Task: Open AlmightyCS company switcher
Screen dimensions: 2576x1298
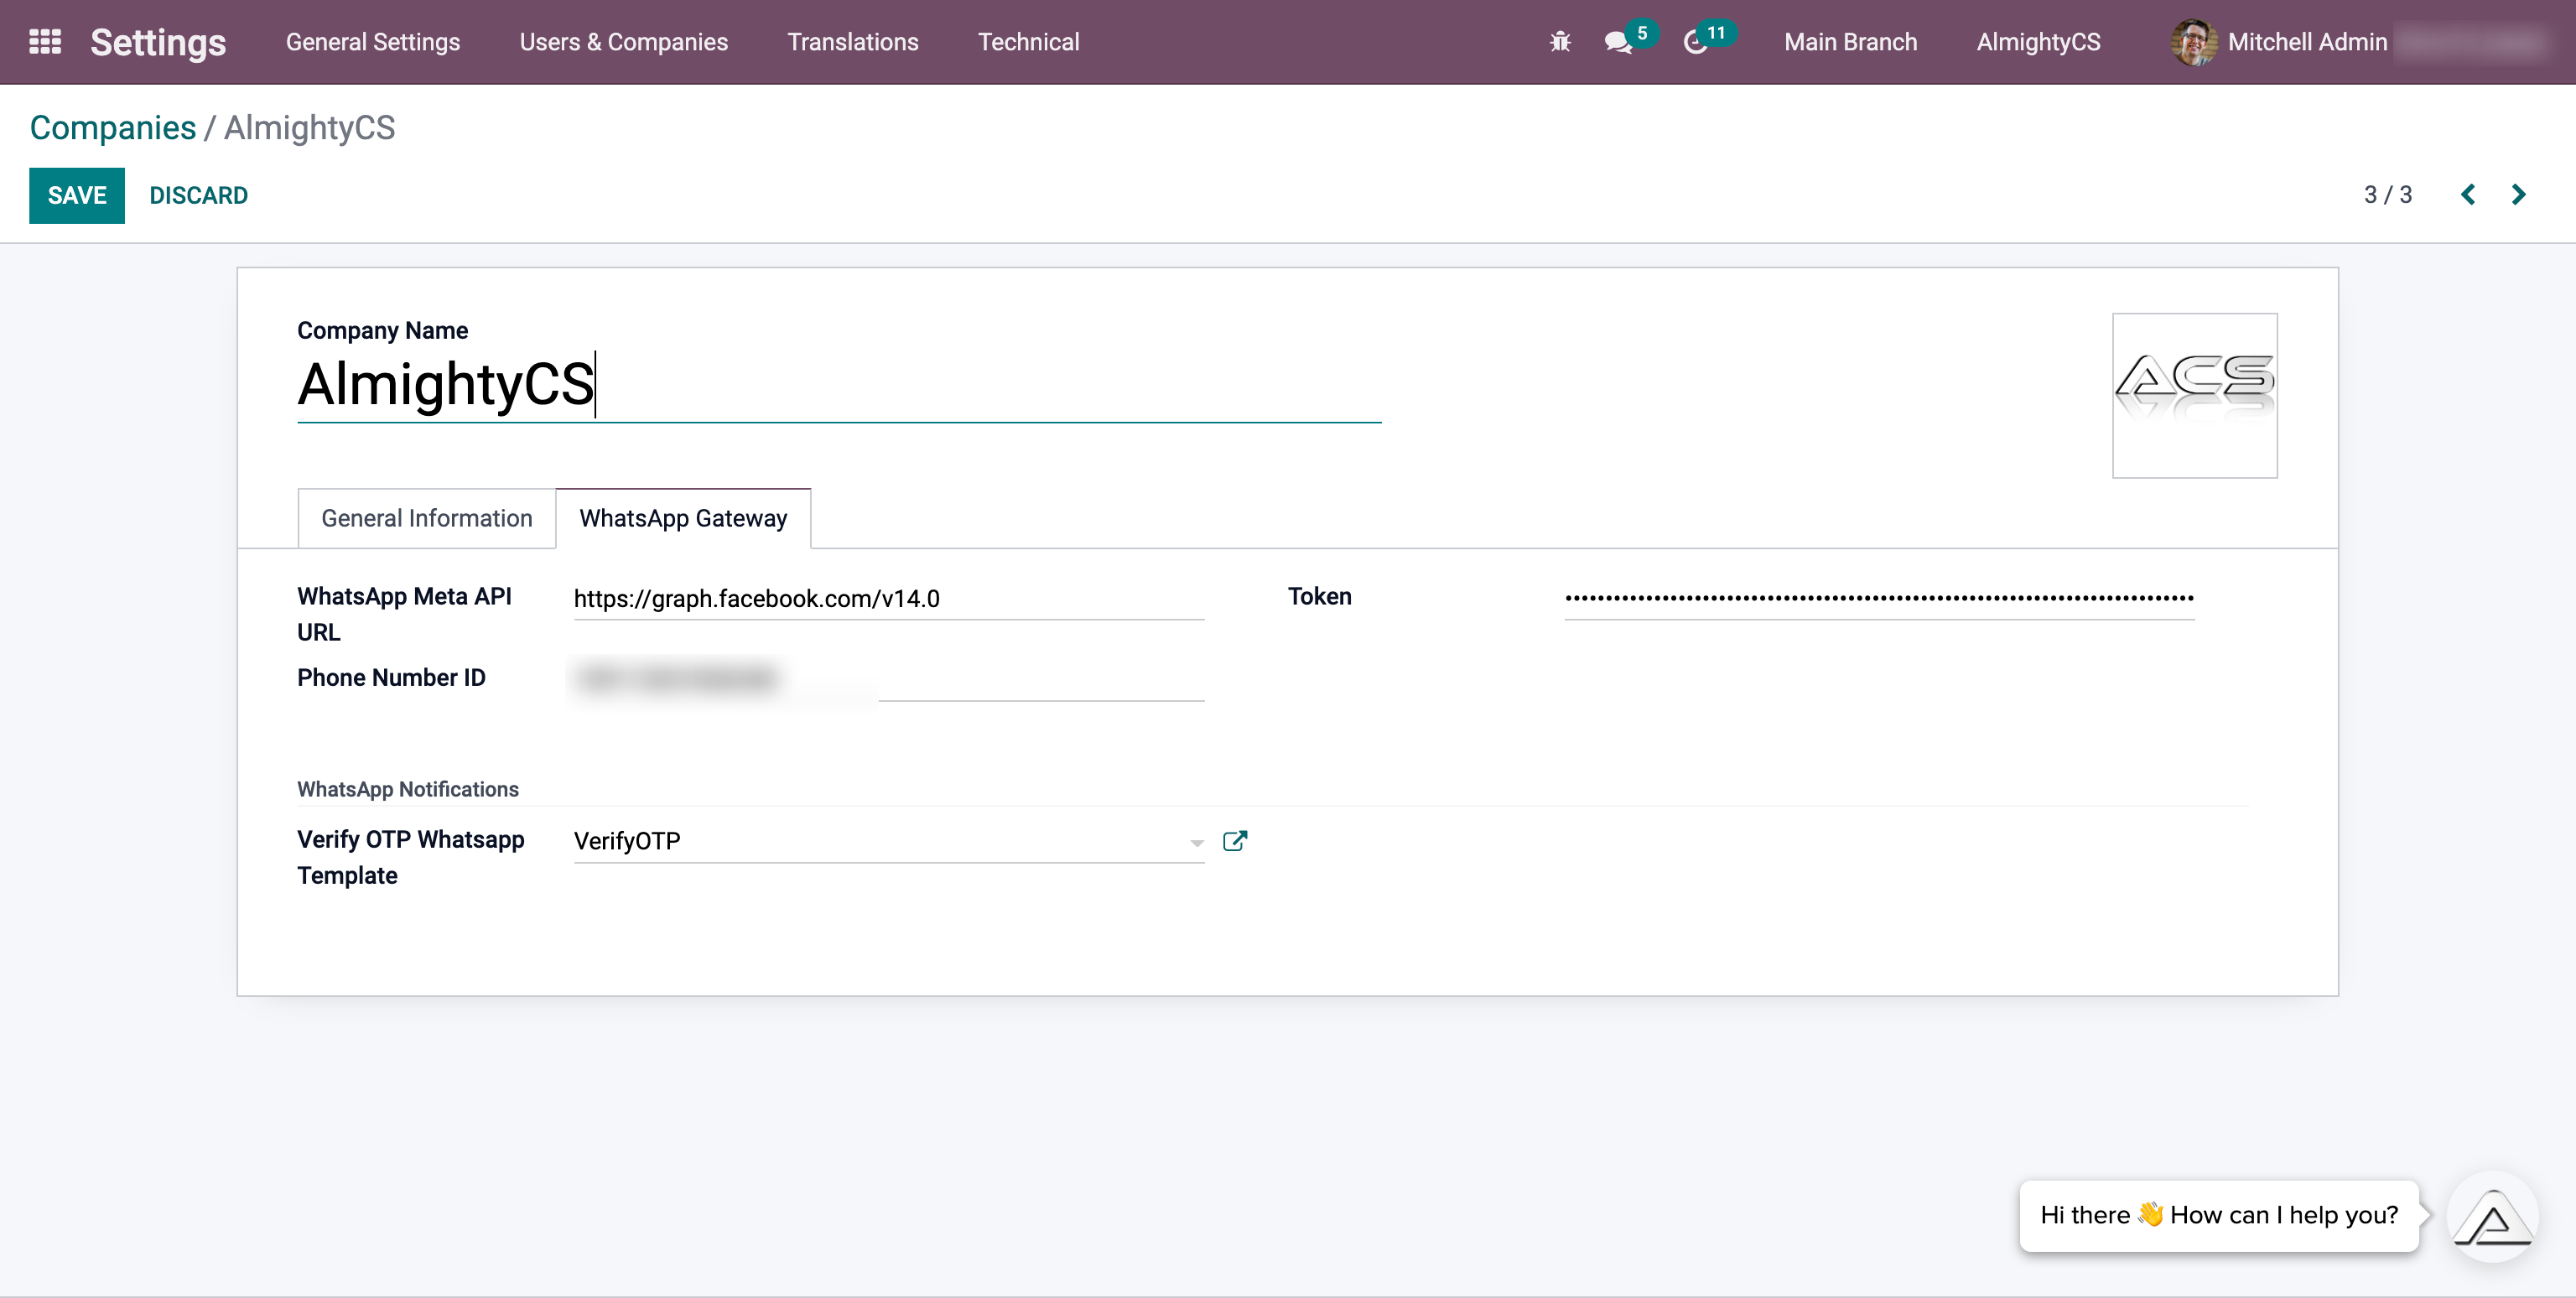Action: 2038,42
